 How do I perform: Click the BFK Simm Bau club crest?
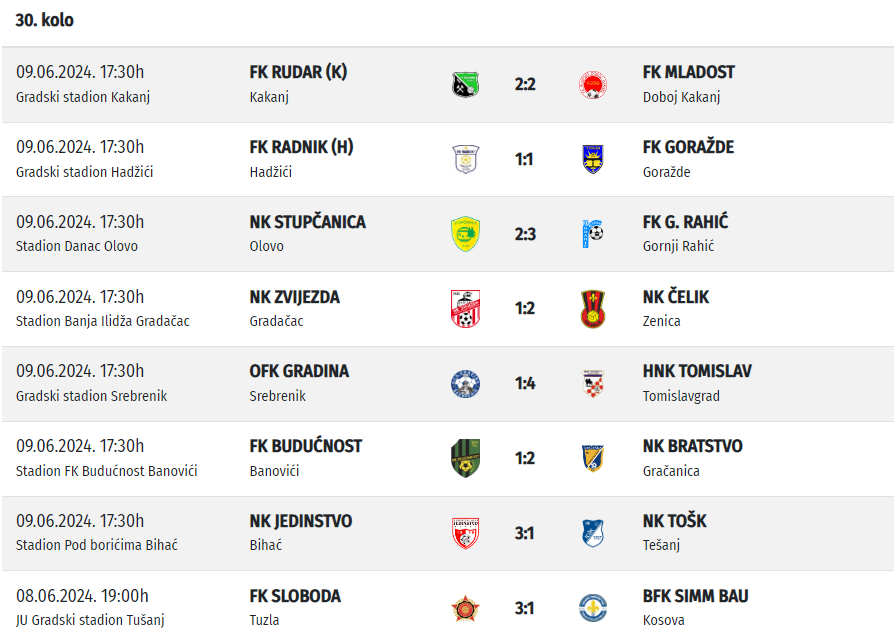pos(593,608)
